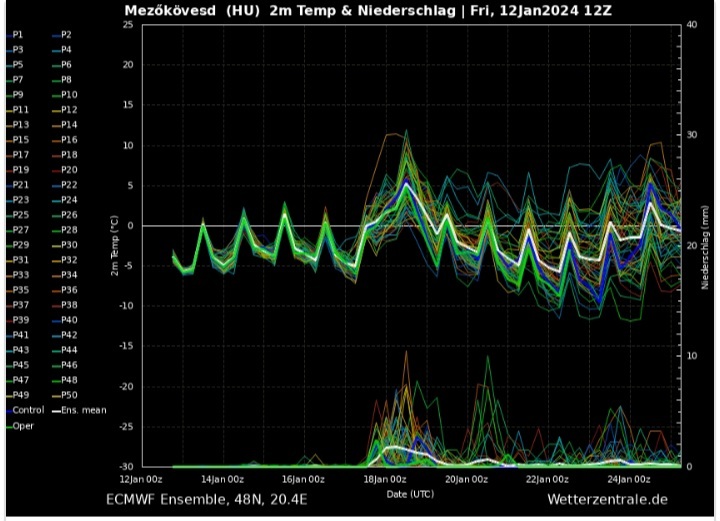Click the 24Jan 00z date tick label
Viewport: 720px width, 521px height.
coord(629,479)
